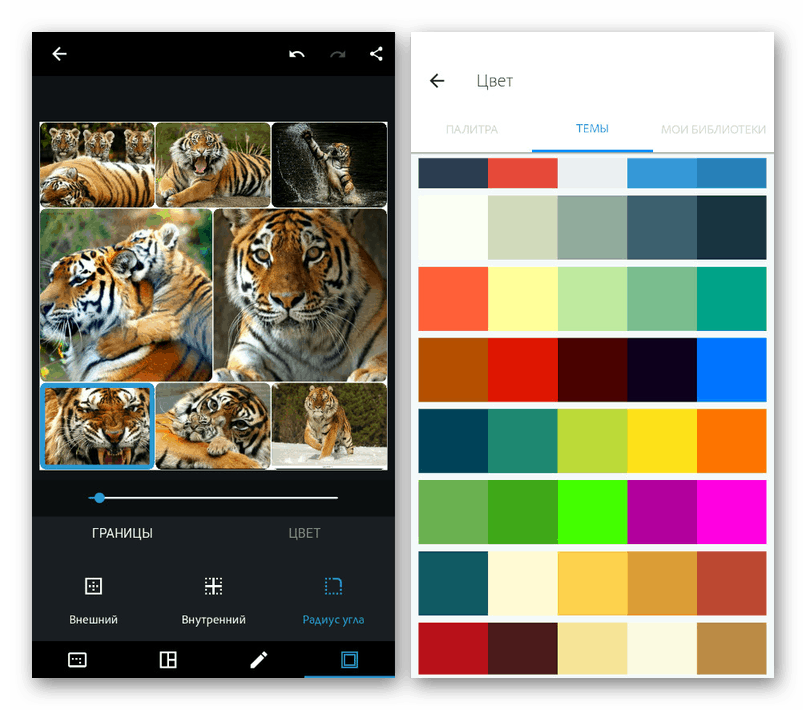Image resolution: width=806 pixels, height=710 pixels.
Task: Pick the crimson swatch in bottom row
Action: (453, 648)
